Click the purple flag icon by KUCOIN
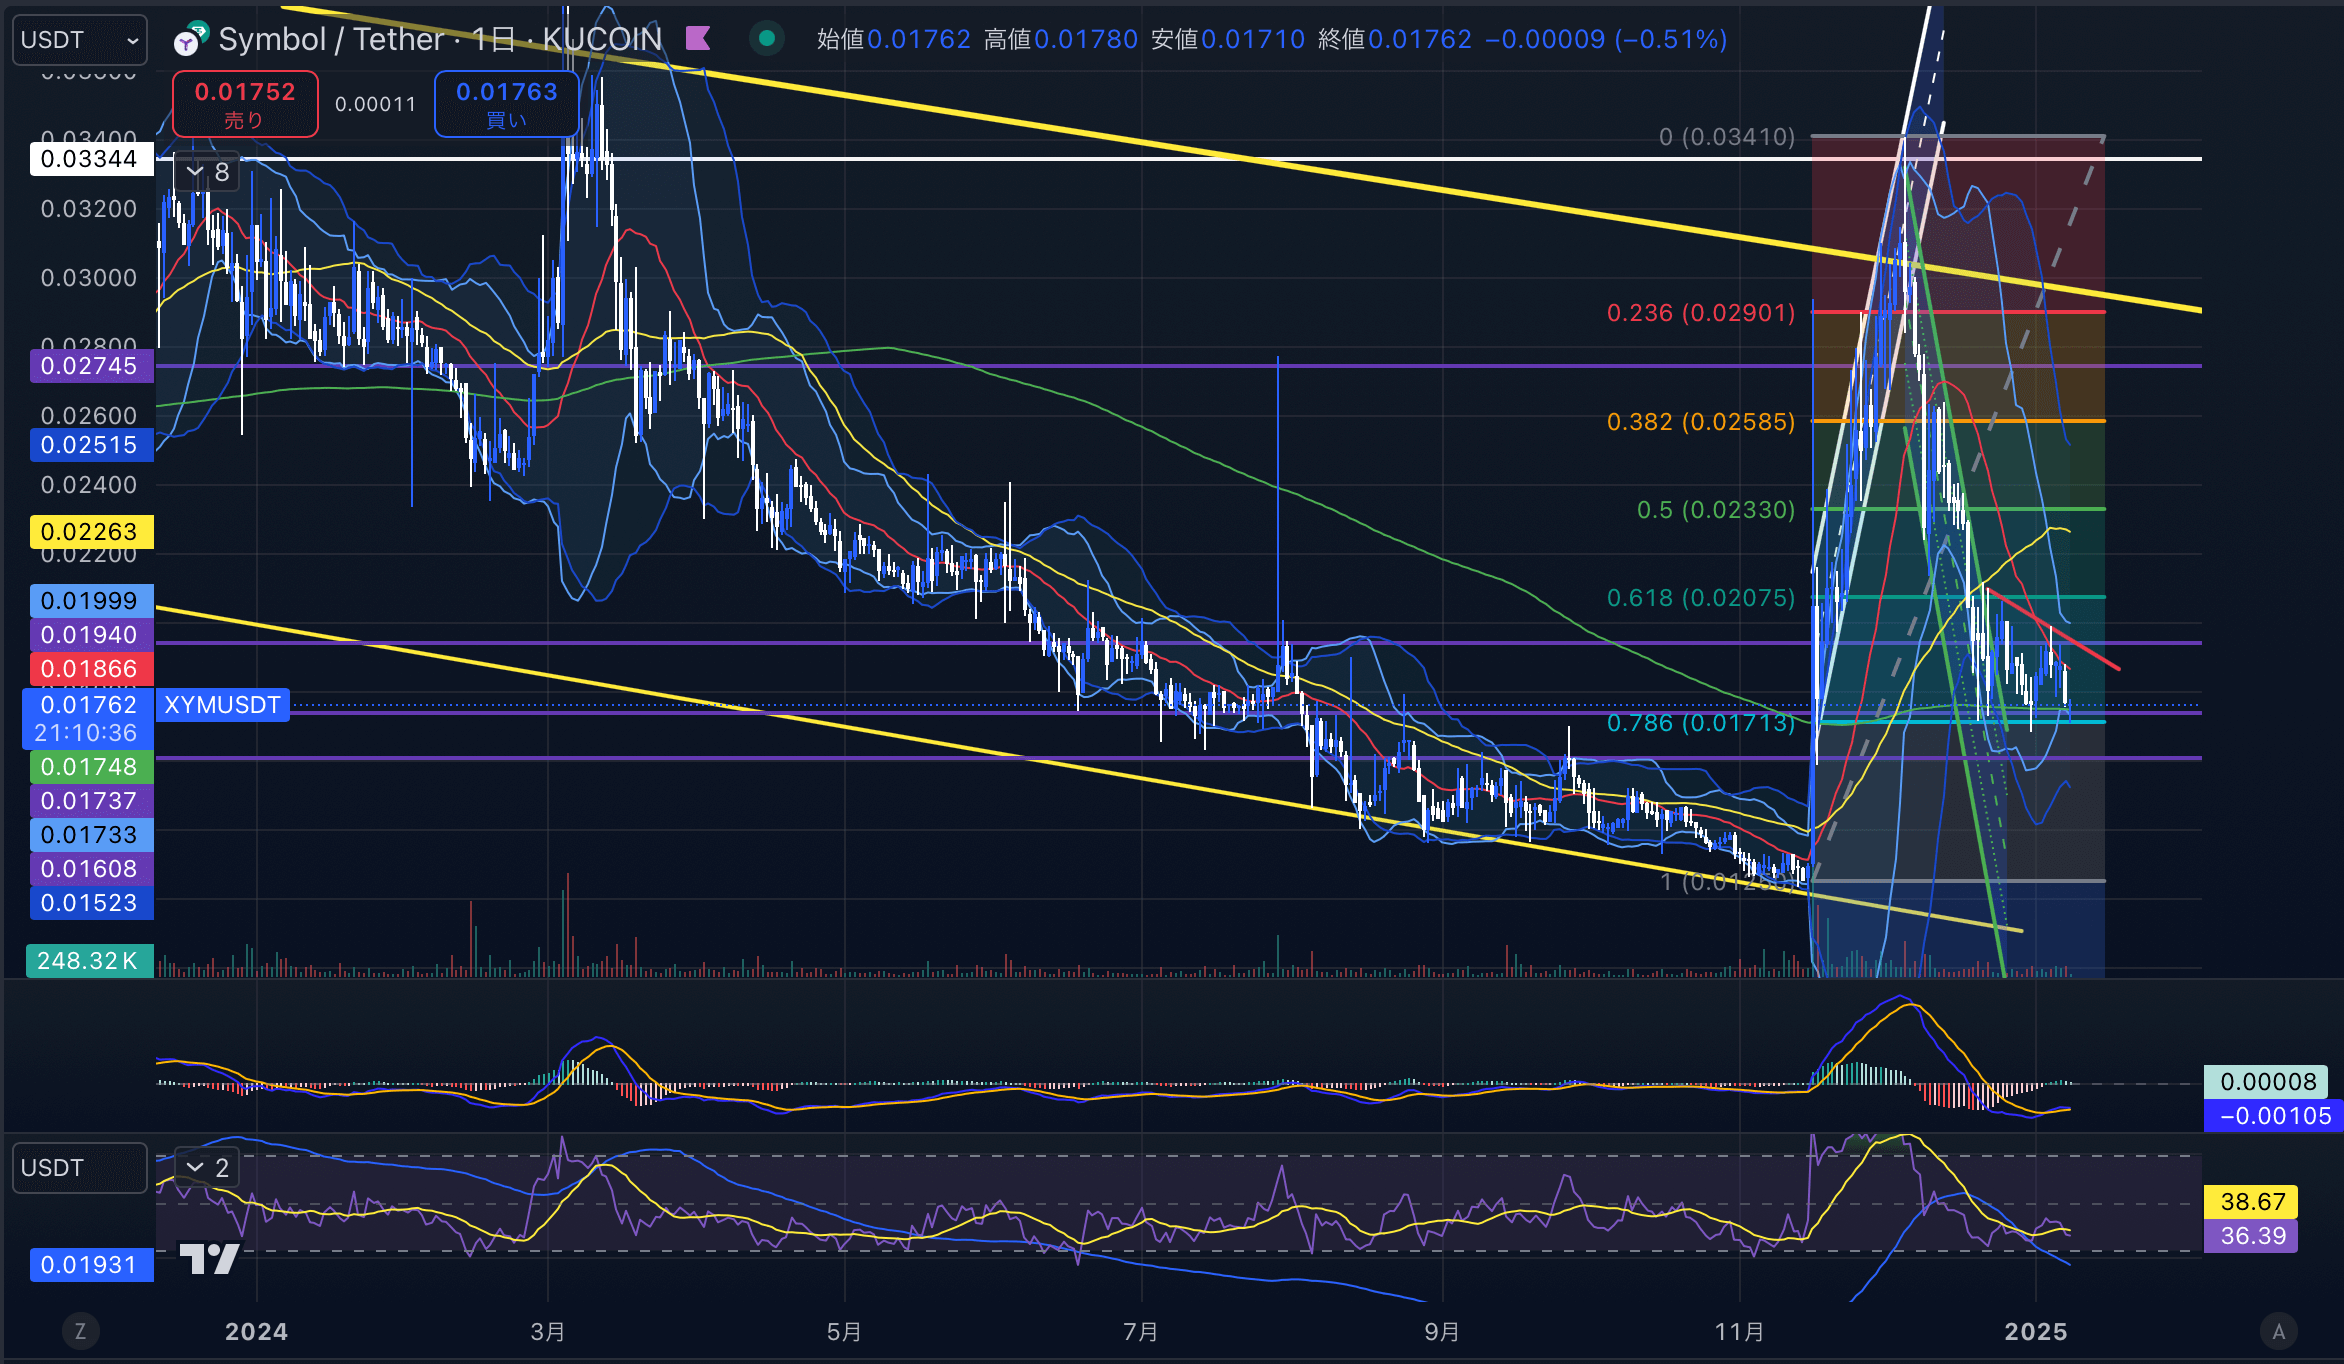2344x1364 pixels. click(698, 39)
